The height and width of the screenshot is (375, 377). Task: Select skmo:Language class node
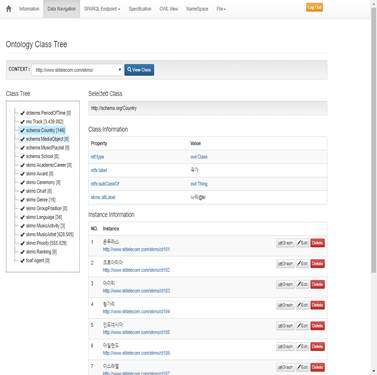[44, 217]
